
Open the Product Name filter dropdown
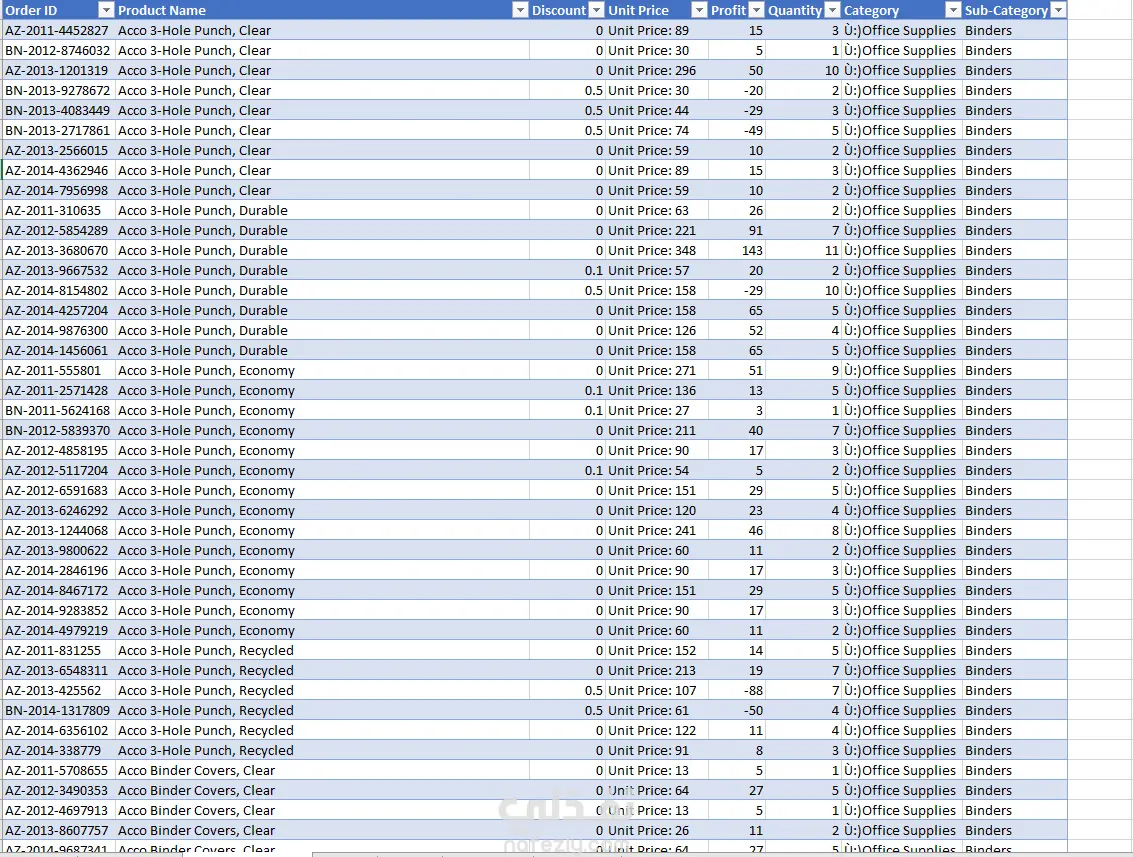tap(520, 10)
